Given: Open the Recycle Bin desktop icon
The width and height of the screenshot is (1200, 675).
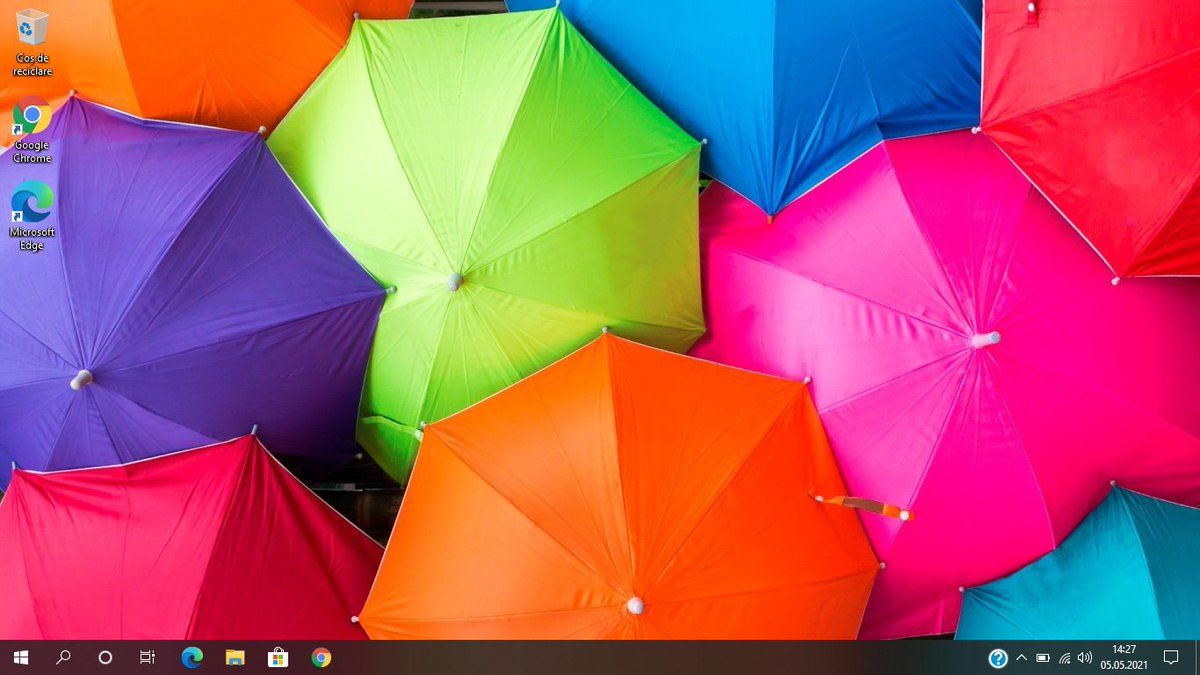Looking at the screenshot, I should pyautogui.click(x=32, y=28).
